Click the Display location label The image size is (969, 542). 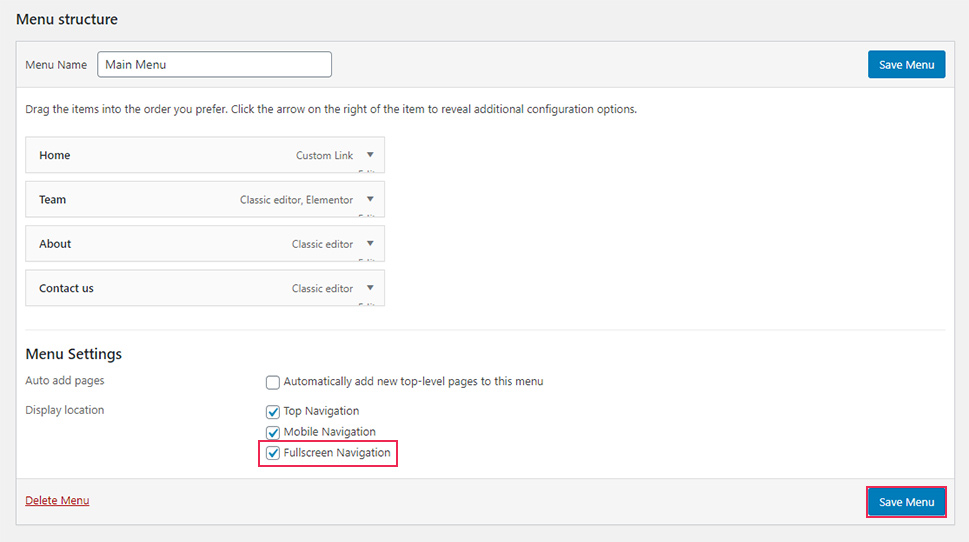pos(64,410)
